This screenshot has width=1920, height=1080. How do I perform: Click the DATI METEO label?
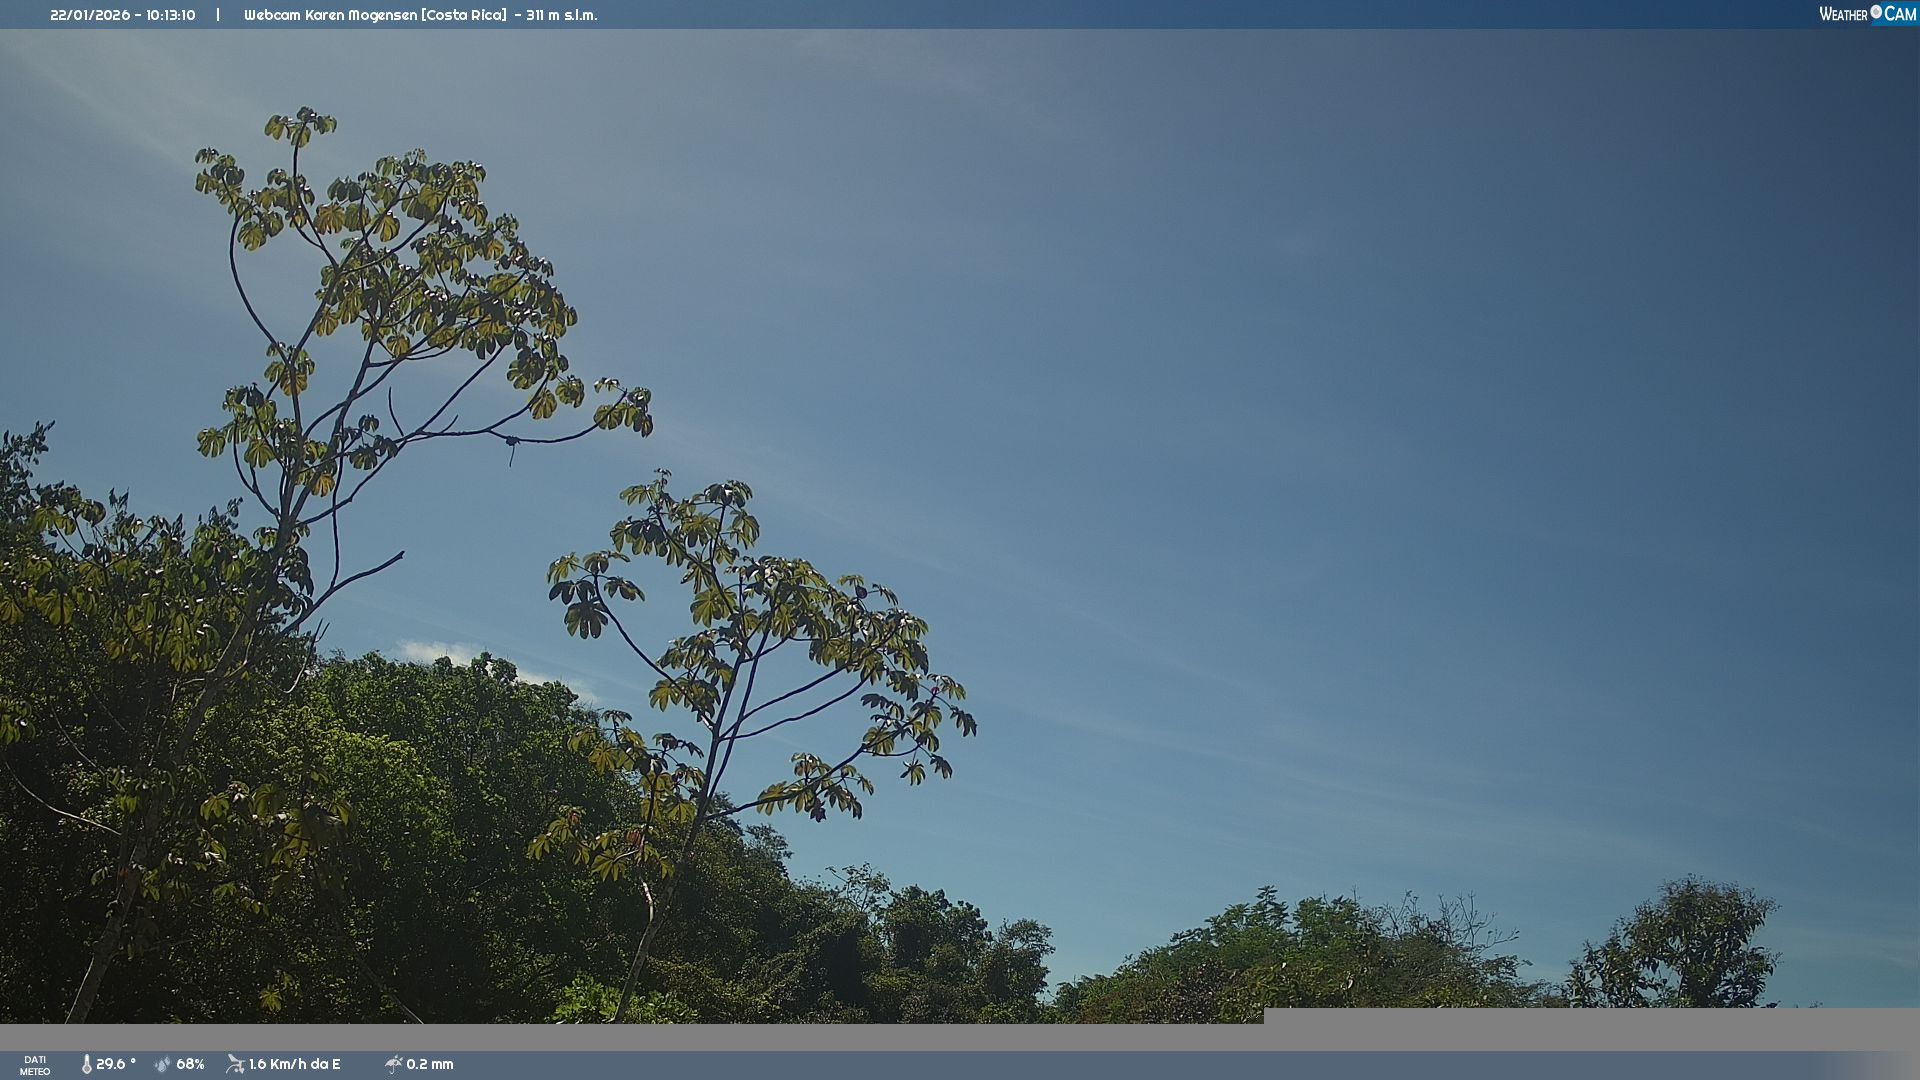coord(35,1065)
